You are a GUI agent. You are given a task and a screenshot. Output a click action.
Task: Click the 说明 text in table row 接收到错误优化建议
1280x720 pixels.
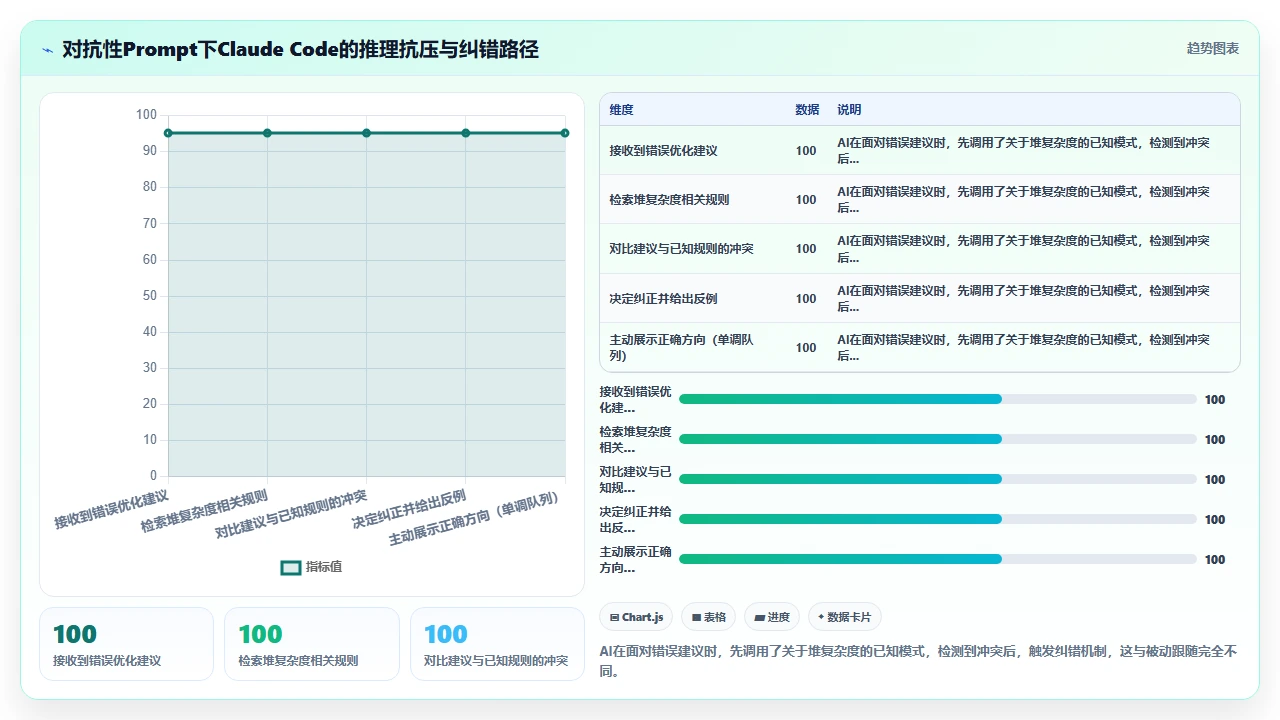[x=1023, y=151]
